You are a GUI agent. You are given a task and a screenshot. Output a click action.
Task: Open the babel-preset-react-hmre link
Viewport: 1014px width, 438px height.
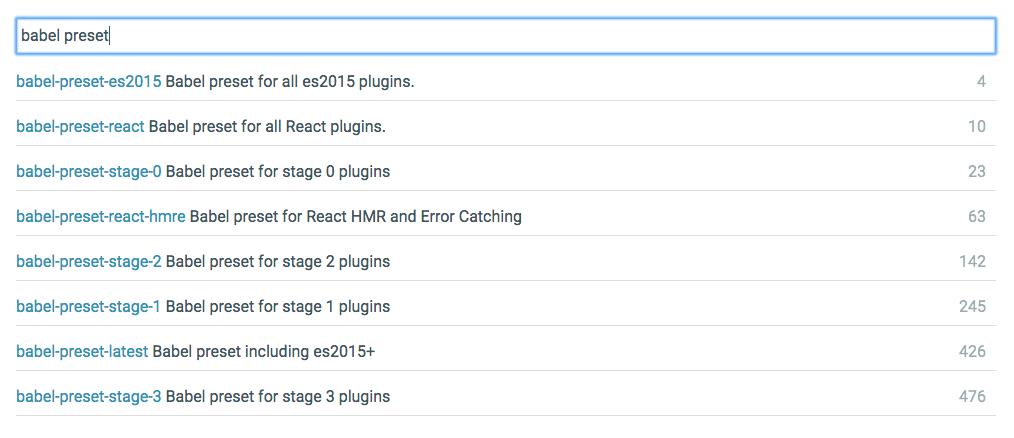coord(100,216)
